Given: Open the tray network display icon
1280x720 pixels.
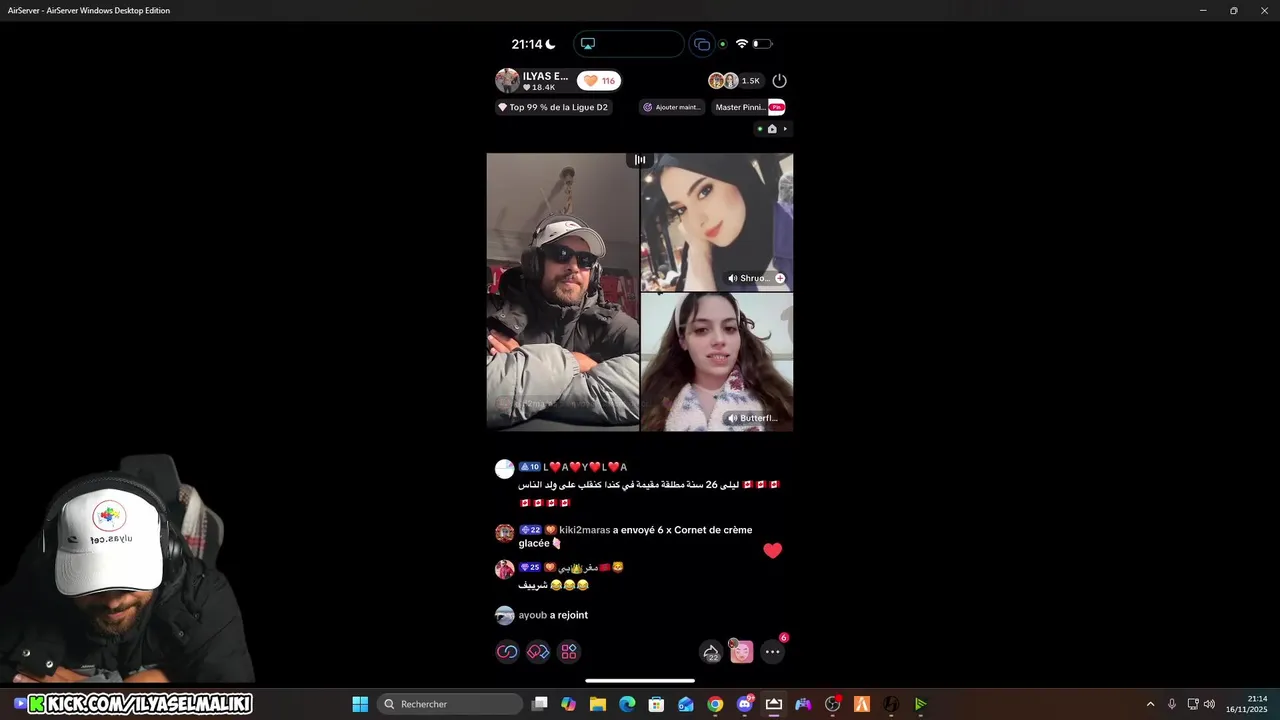Looking at the screenshot, I should click(x=1193, y=704).
